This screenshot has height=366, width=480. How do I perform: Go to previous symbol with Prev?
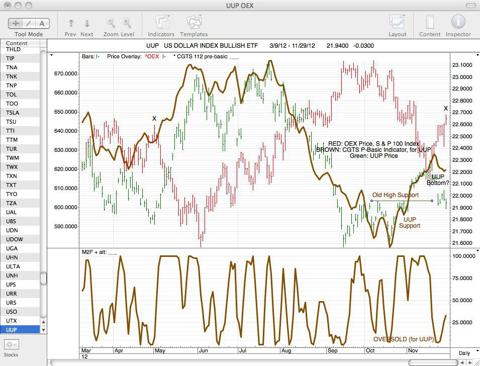(71, 23)
